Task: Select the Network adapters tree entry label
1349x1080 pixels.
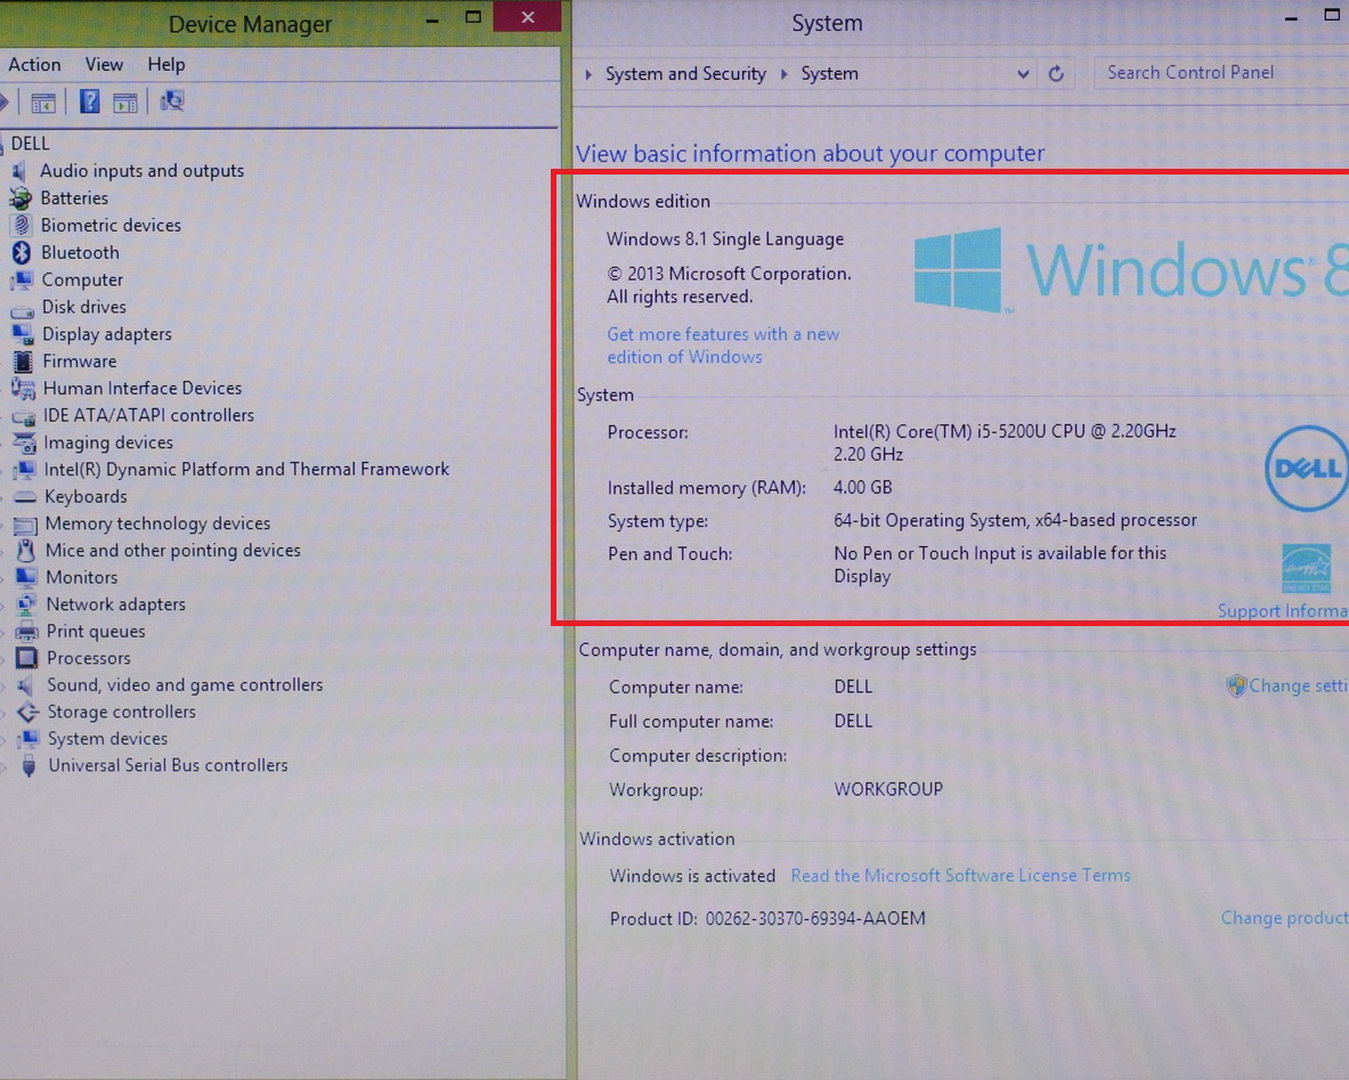Action: pyautogui.click(x=116, y=604)
